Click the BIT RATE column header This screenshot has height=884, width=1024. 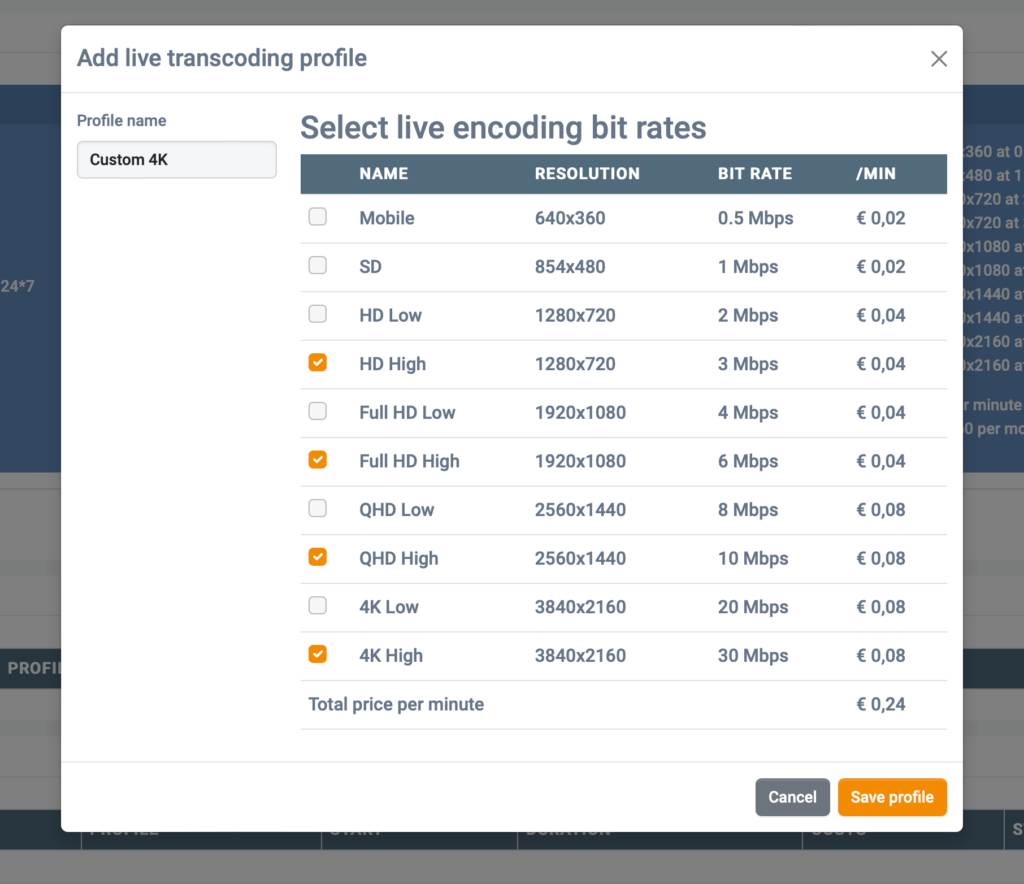pyautogui.click(x=754, y=174)
